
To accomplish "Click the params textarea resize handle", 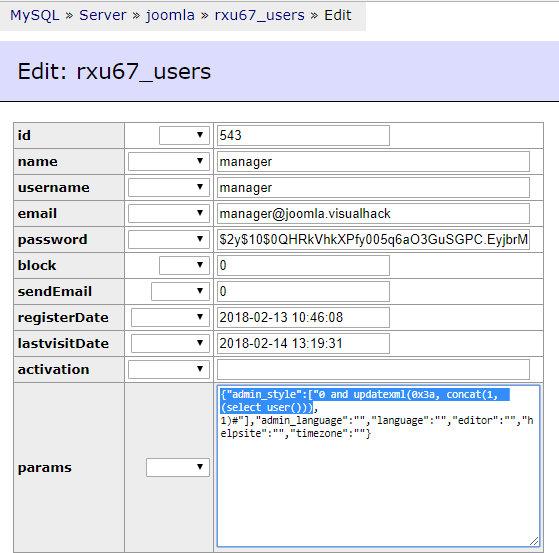I will click(x=534, y=541).
